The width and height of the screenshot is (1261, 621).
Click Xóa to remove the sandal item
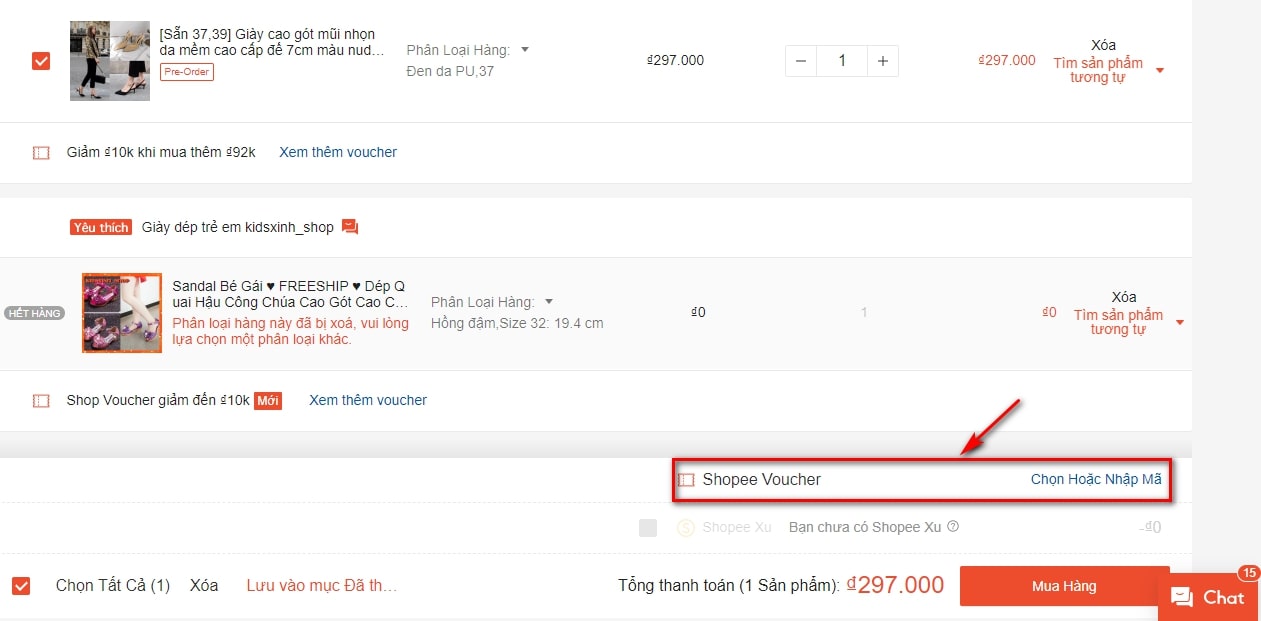pos(1124,297)
